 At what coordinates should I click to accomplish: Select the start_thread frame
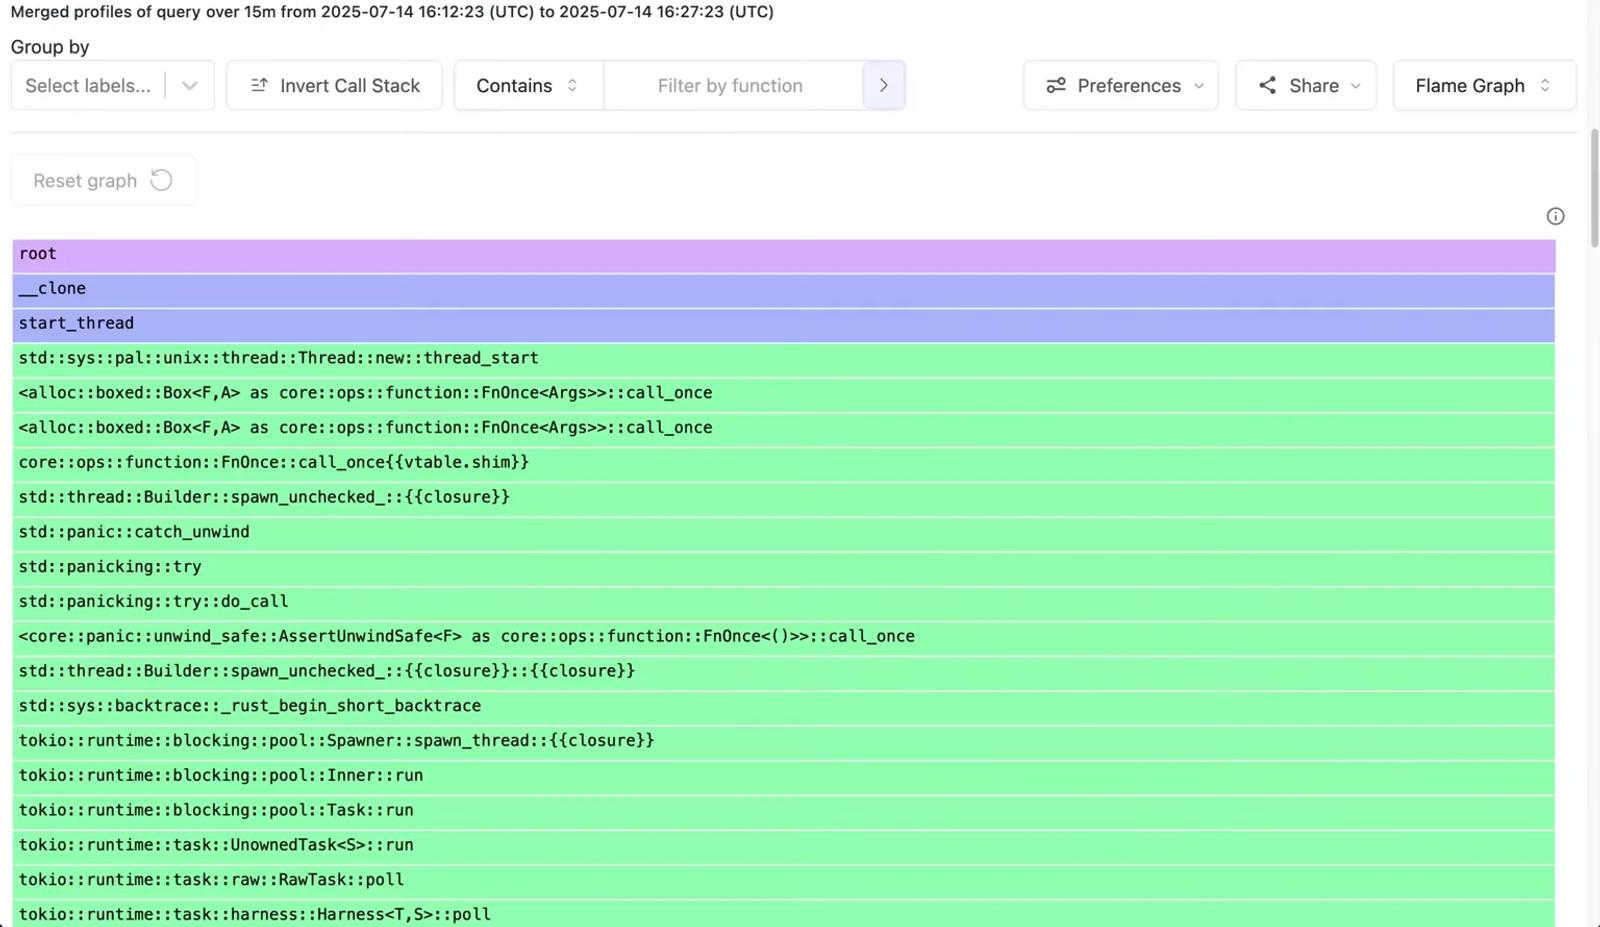point(784,324)
